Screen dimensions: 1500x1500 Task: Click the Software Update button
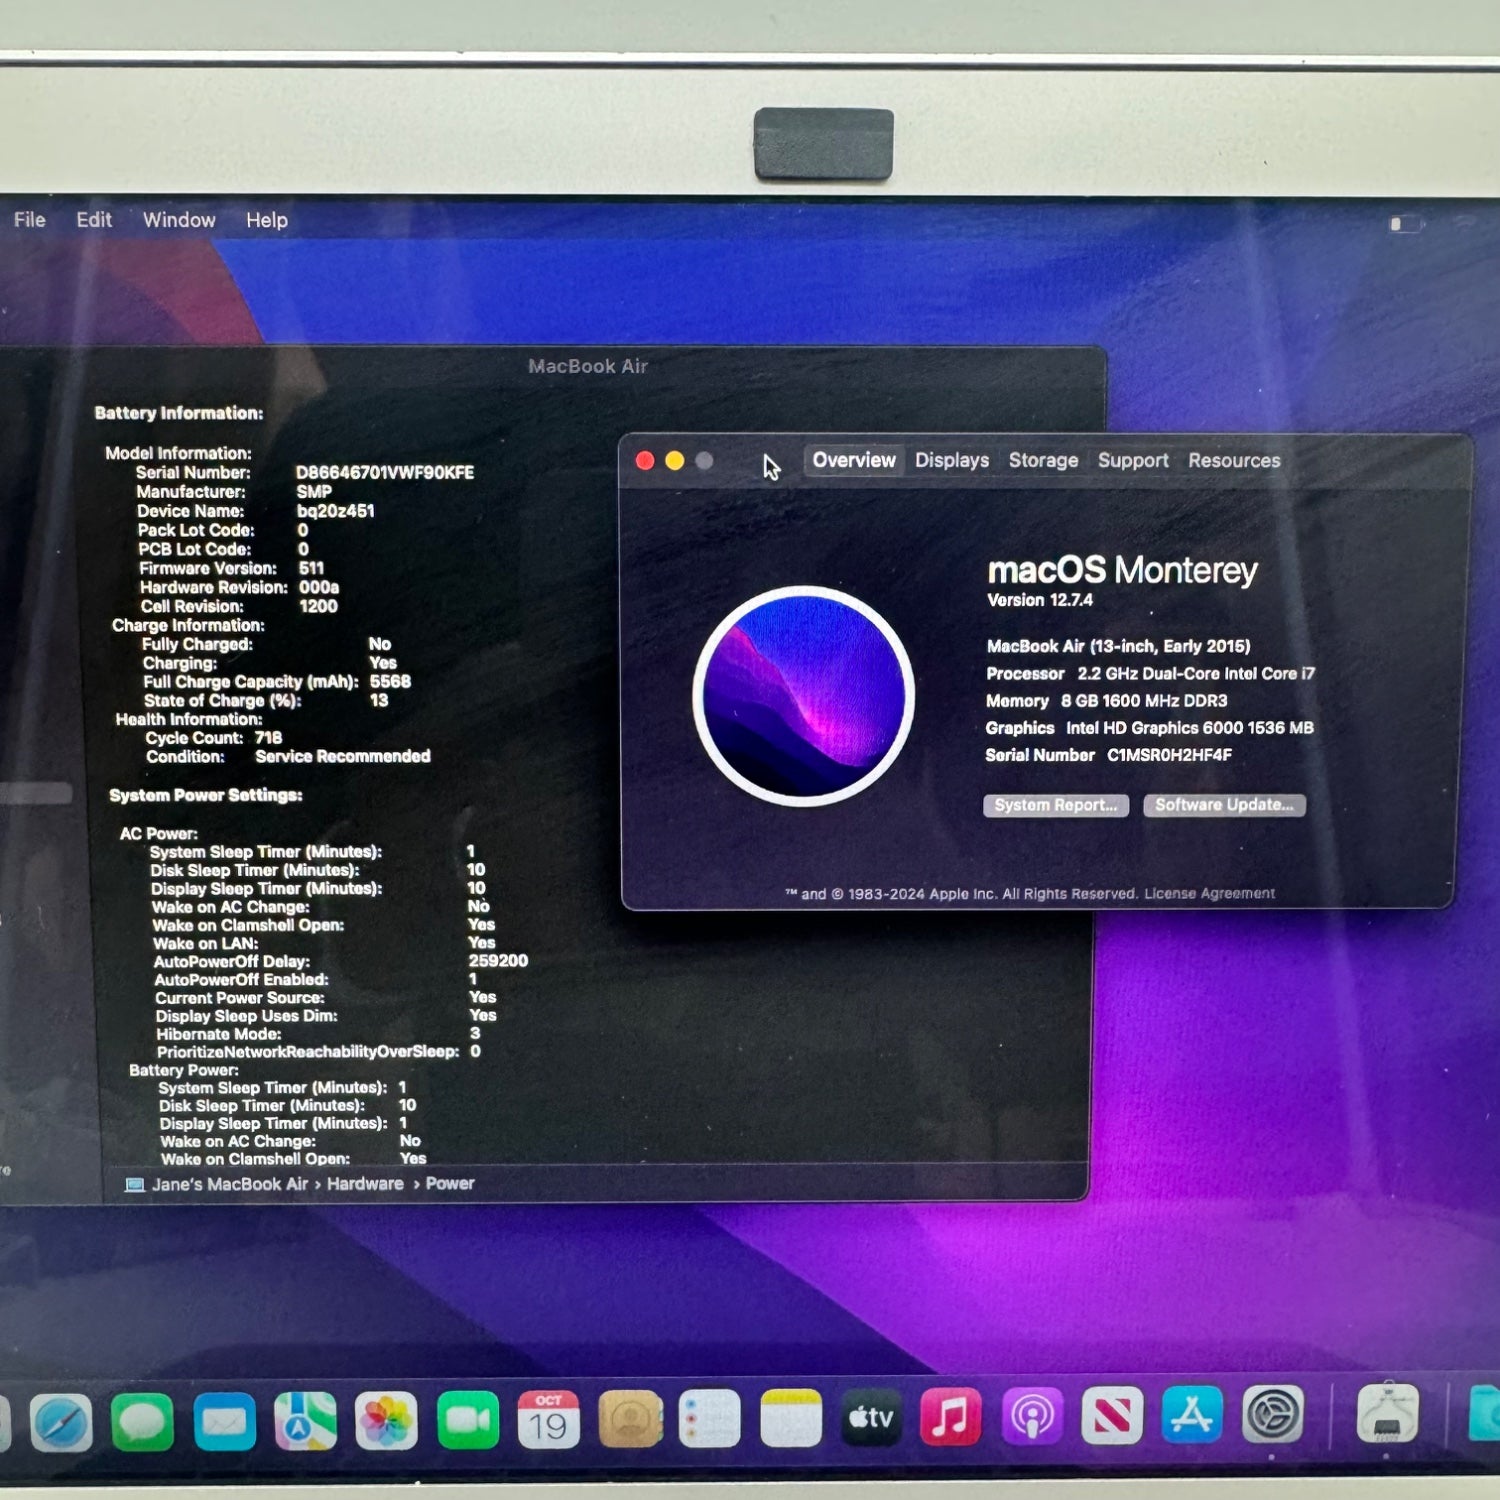click(1224, 805)
